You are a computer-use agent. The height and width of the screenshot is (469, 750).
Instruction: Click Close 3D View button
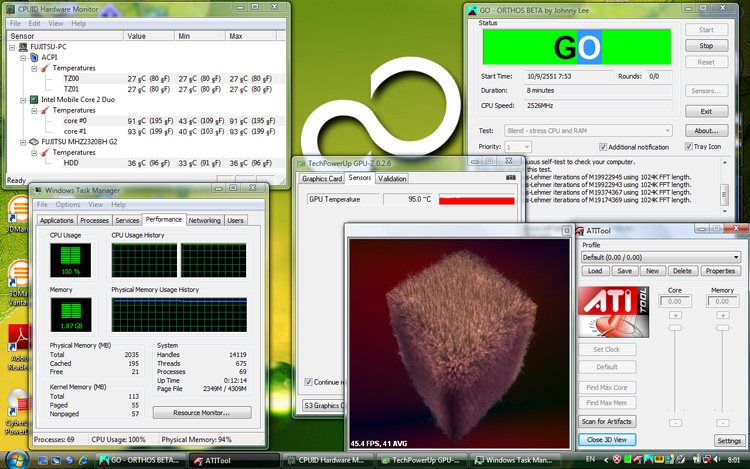coord(607,439)
